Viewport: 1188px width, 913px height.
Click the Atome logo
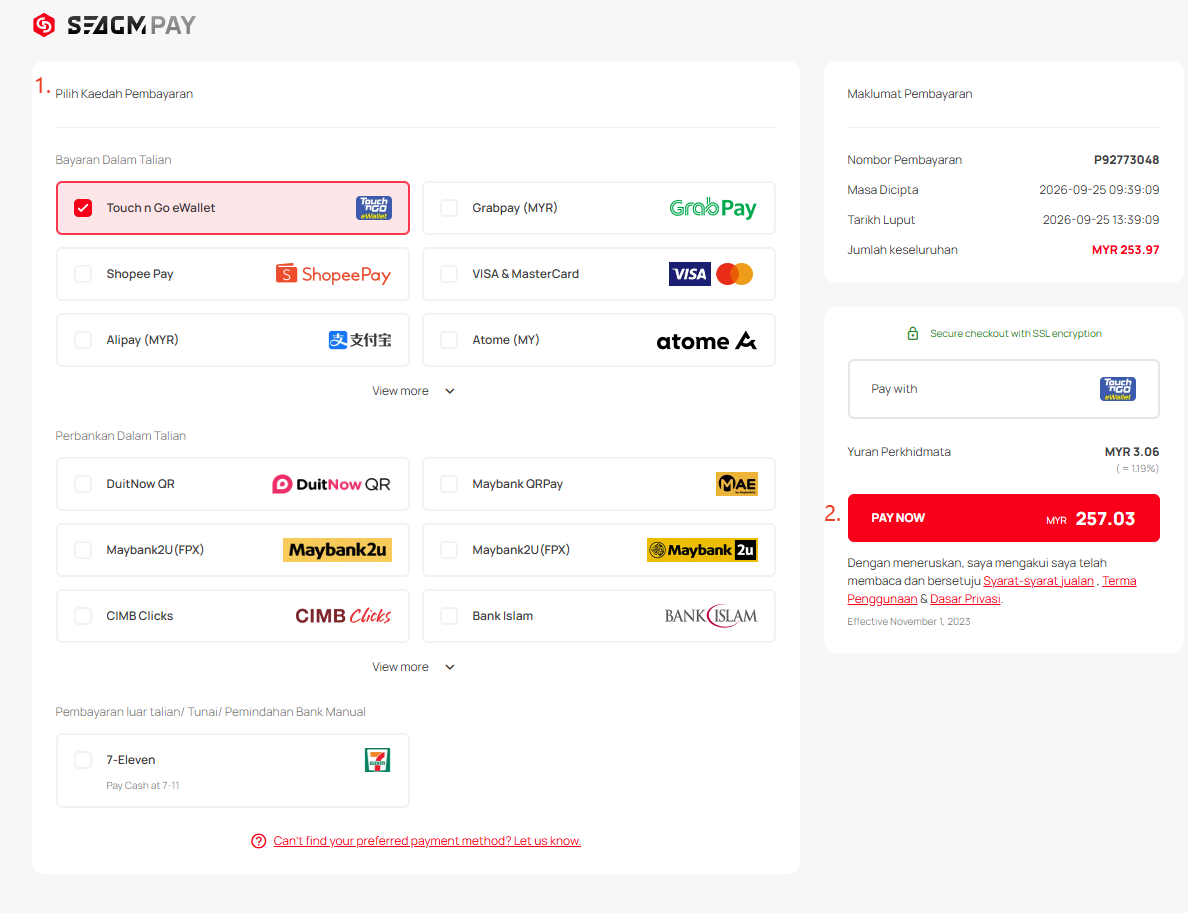coord(706,341)
